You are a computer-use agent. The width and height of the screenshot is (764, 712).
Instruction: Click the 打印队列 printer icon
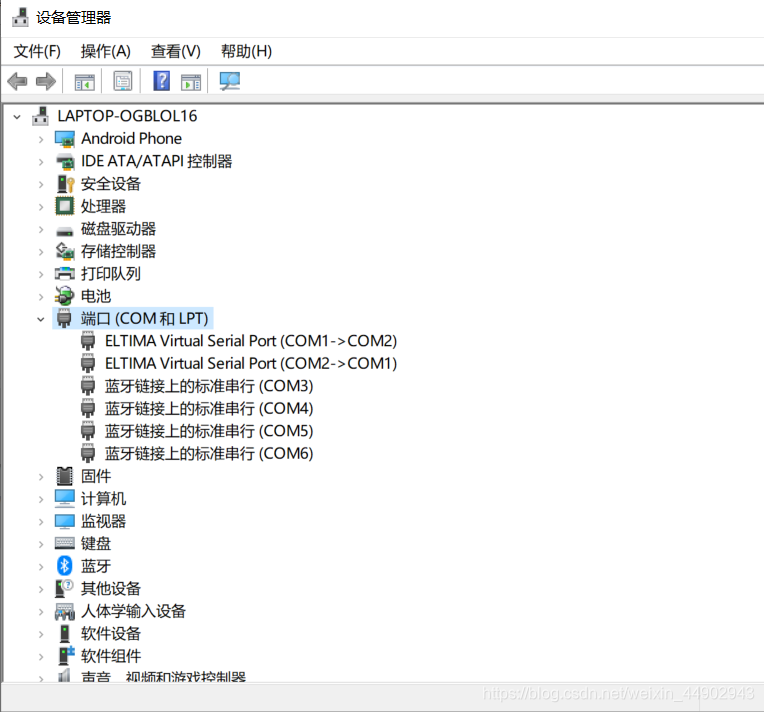[x=65, y=274]
